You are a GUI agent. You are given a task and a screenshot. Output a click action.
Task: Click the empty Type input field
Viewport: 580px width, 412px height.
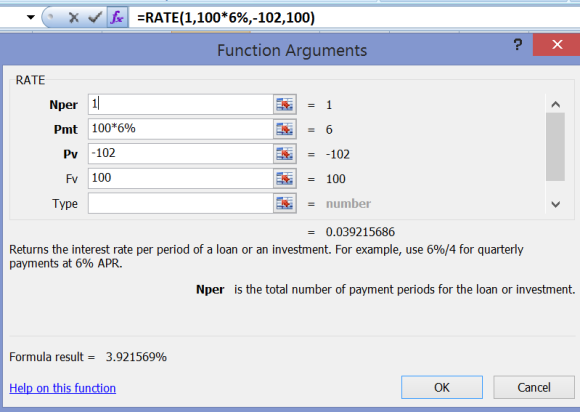[181, 203]
